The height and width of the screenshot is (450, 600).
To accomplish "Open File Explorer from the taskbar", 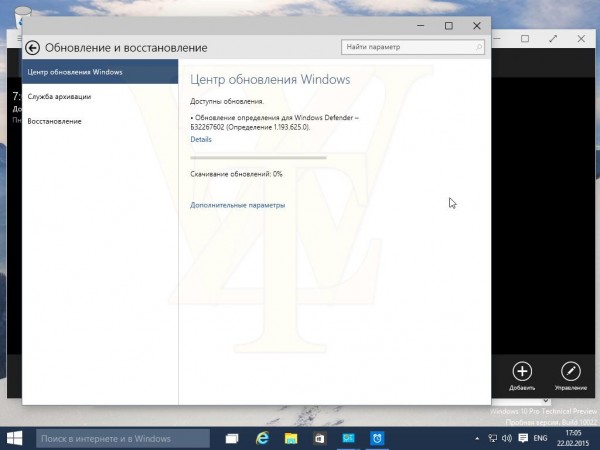I will (x=291, y=438).
